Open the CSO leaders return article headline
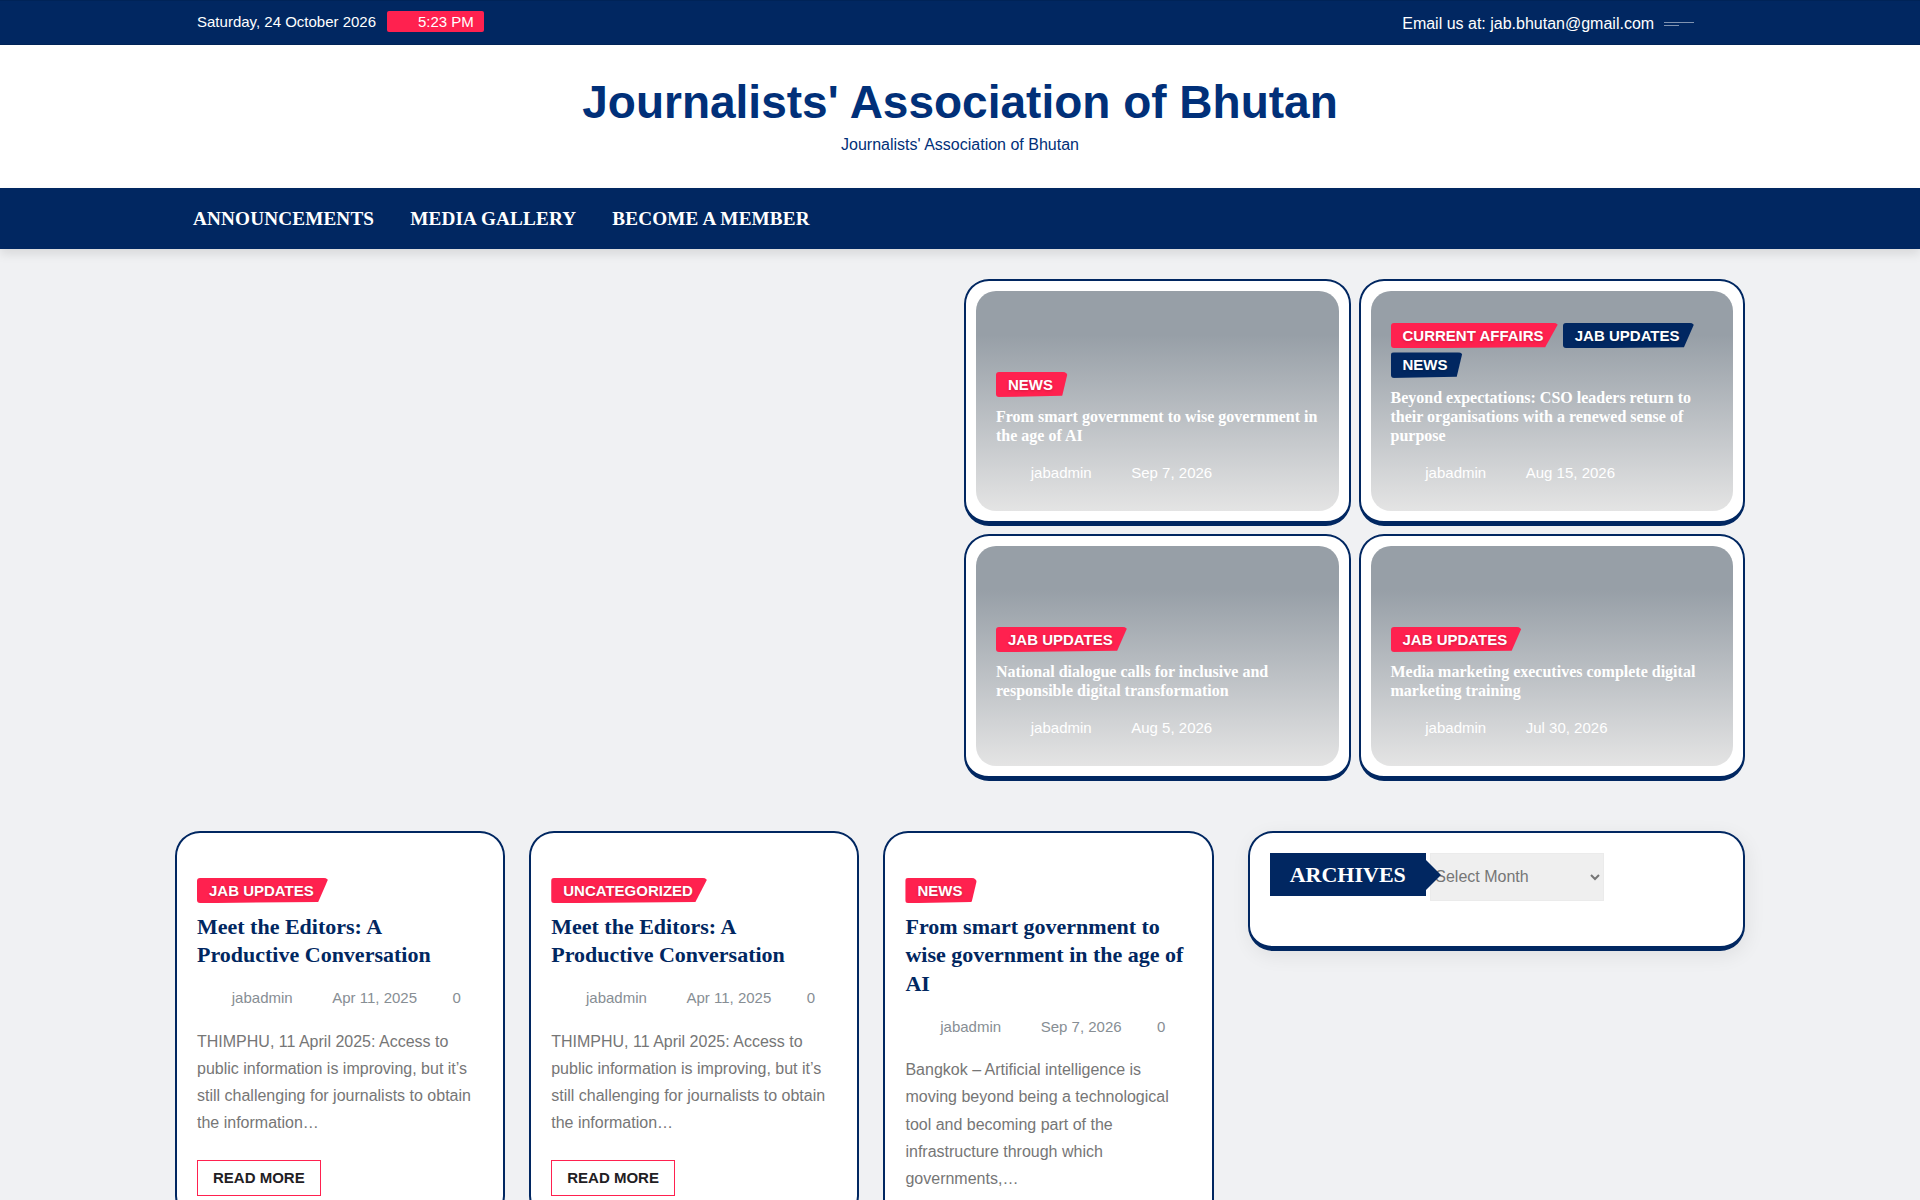Viewport: 1920px width, 1200px height. [x=1540, y=416]
